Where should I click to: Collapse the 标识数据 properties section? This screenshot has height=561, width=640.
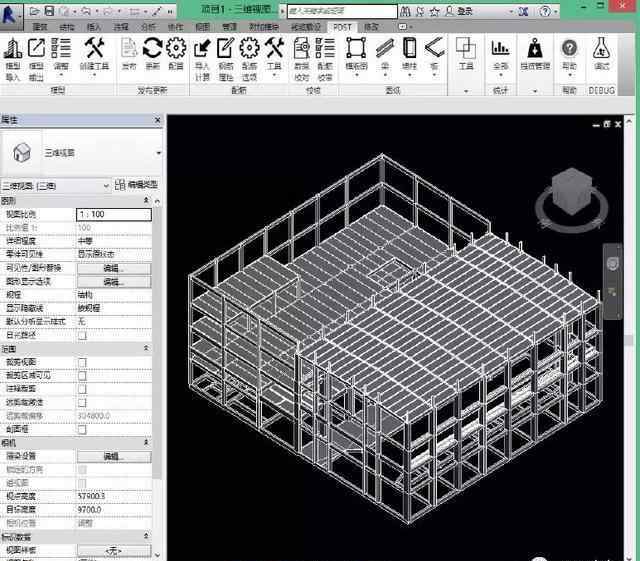coord(146,535)
